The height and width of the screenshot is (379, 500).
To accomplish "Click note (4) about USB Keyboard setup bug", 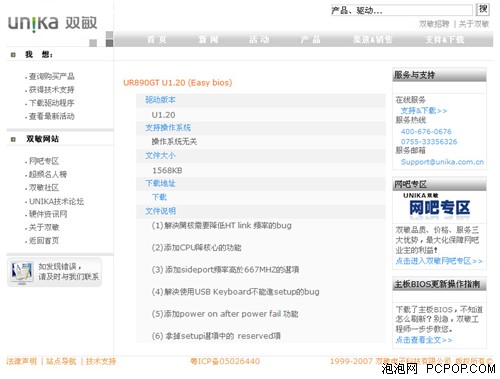I will click(235, 292).
